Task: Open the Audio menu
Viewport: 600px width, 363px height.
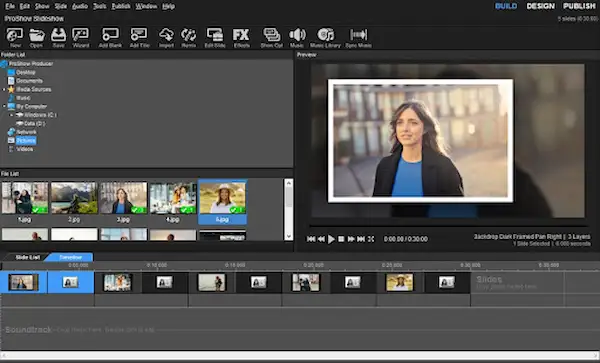Action: point(80,7)
